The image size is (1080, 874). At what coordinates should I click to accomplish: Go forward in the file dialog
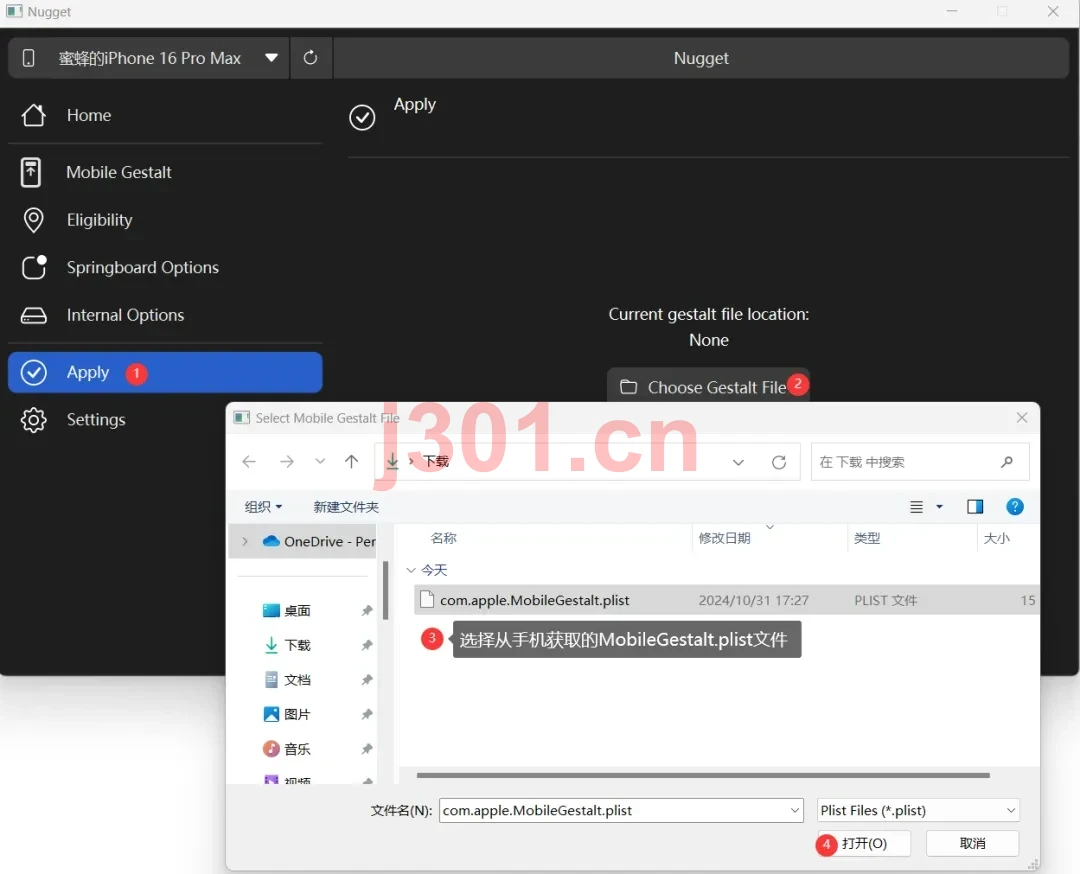click(x=287, y=461)
